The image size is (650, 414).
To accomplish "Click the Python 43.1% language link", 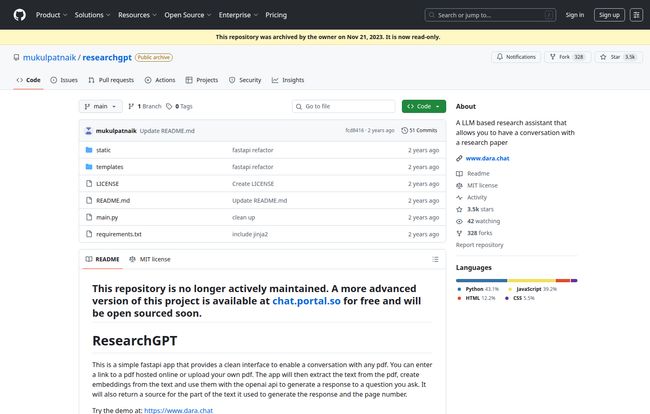I will [x=478, y=289].
